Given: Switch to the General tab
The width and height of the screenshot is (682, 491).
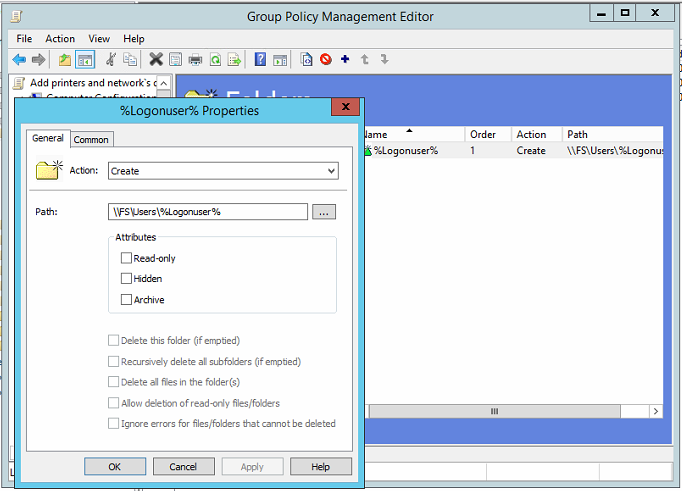Looking at the screenshot, I should click(x=48, y=138).
